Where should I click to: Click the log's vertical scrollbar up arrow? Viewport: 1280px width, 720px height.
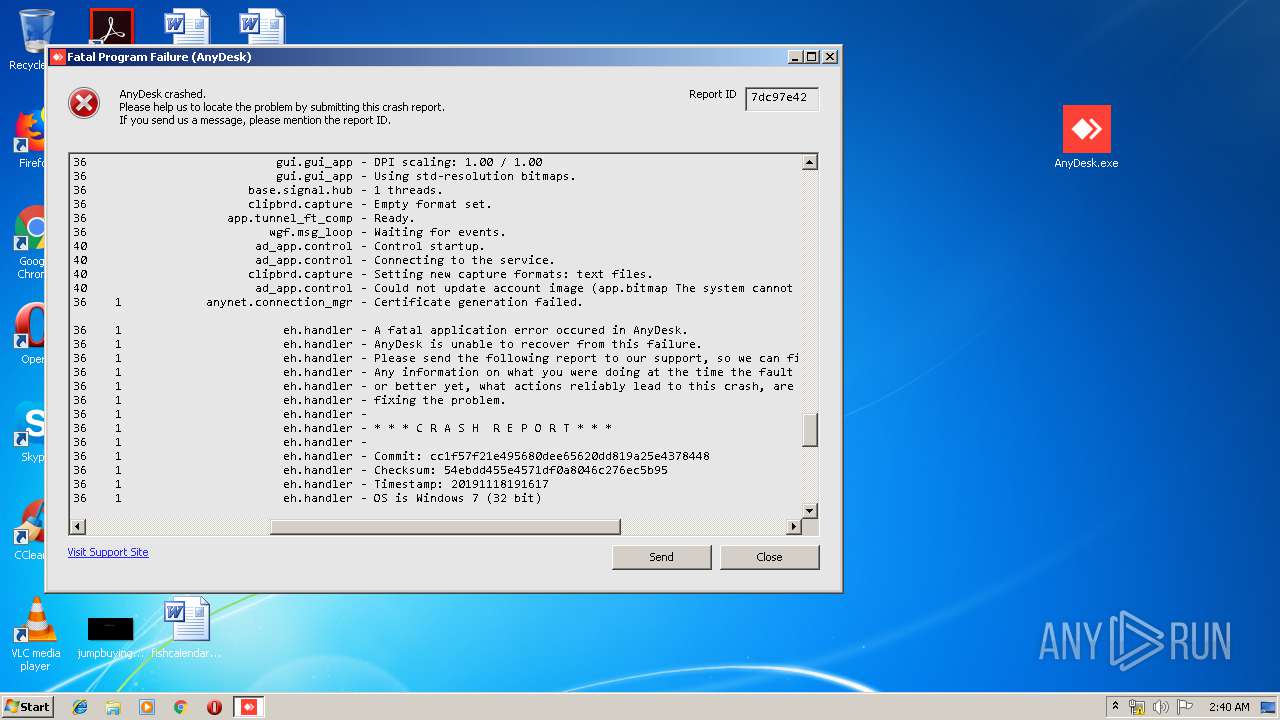(x=810, y=162)
